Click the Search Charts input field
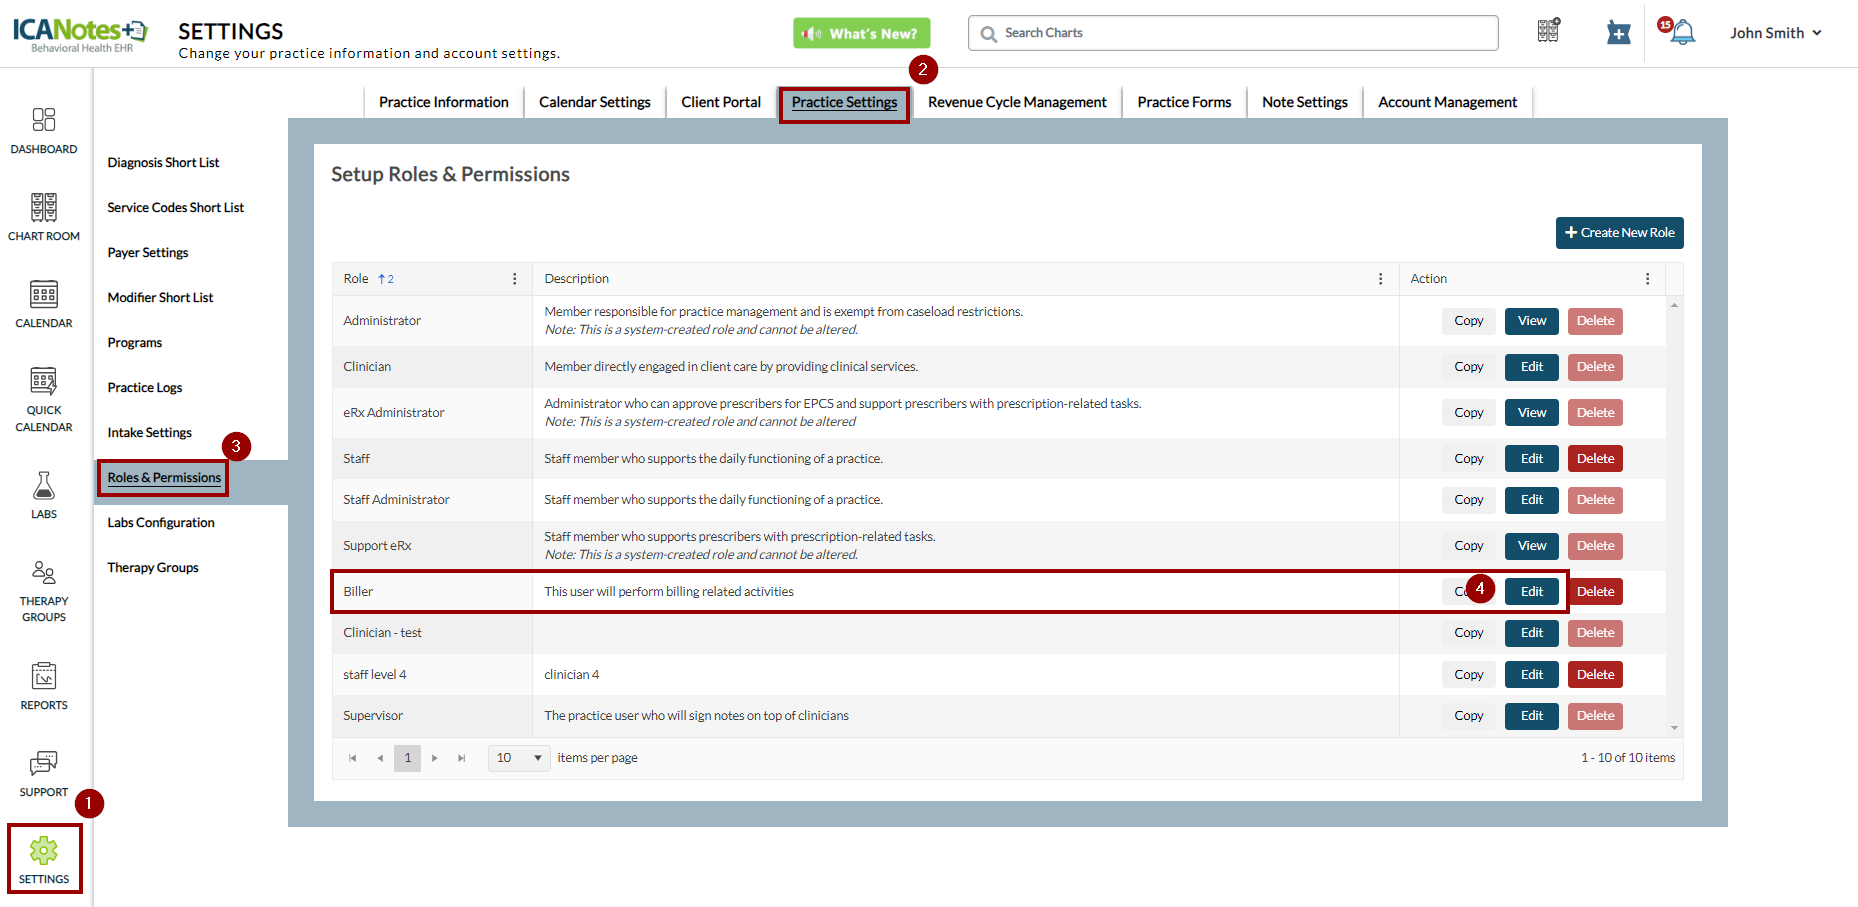 point(1240,33)
